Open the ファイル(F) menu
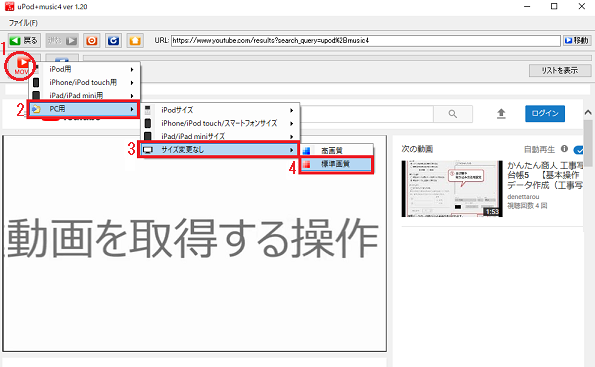This screenshot has width=595, height=367. click(23, 23)
